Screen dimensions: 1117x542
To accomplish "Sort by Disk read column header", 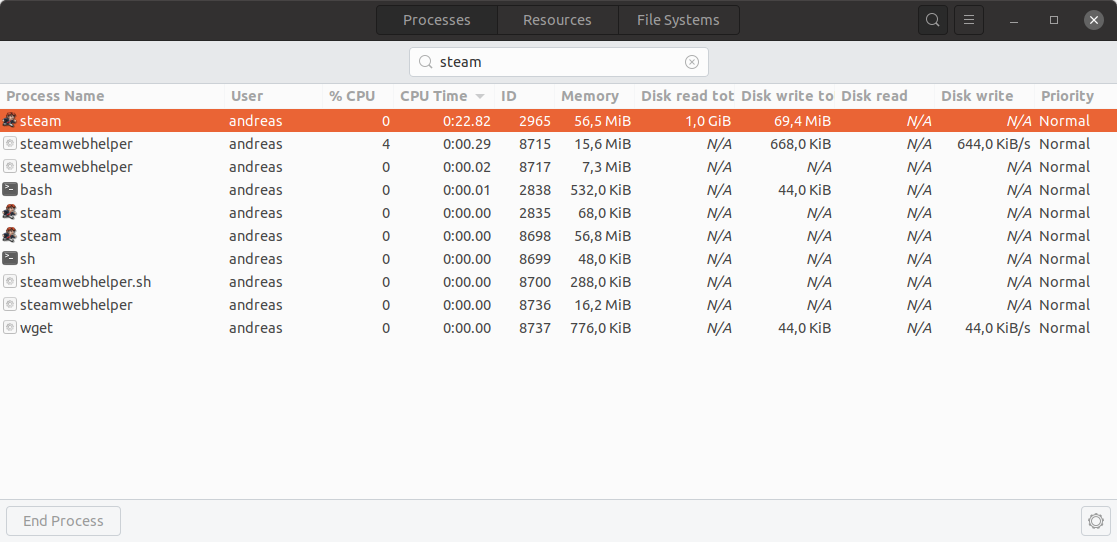I will point(884,96).
